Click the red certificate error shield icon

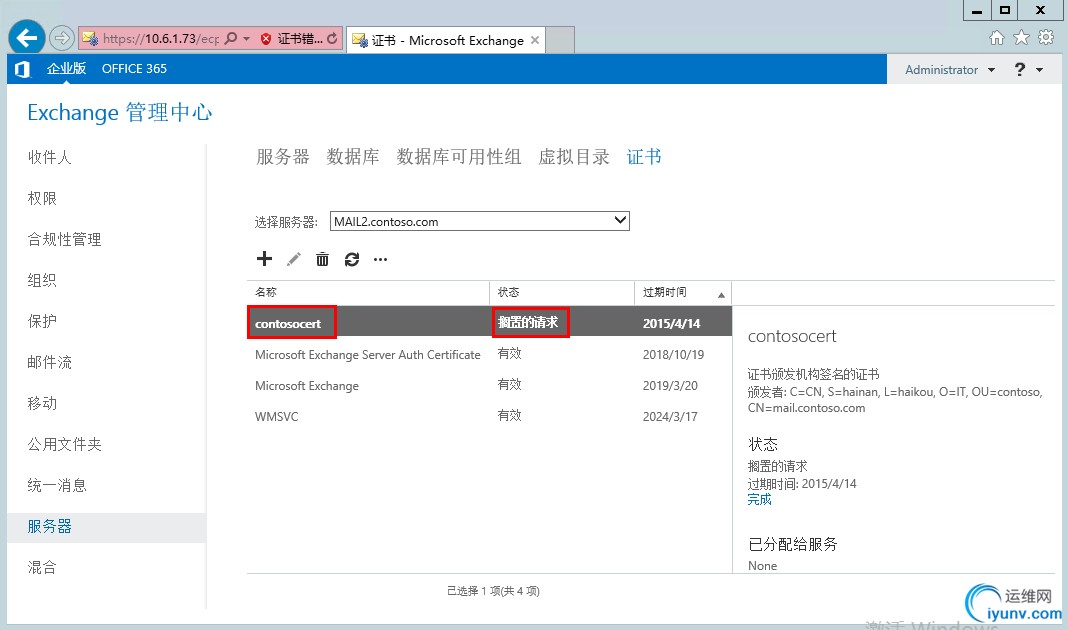coord(266,39)
